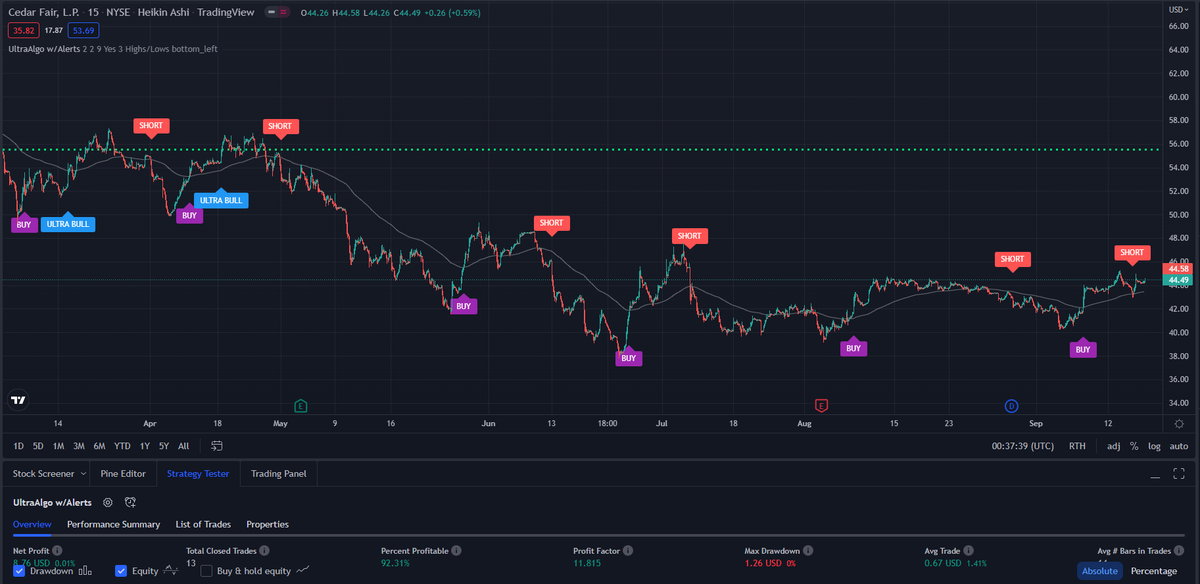Toggle percent scale button
The height and width of the screenshot is (584, 1200).
click(1134, 446)
